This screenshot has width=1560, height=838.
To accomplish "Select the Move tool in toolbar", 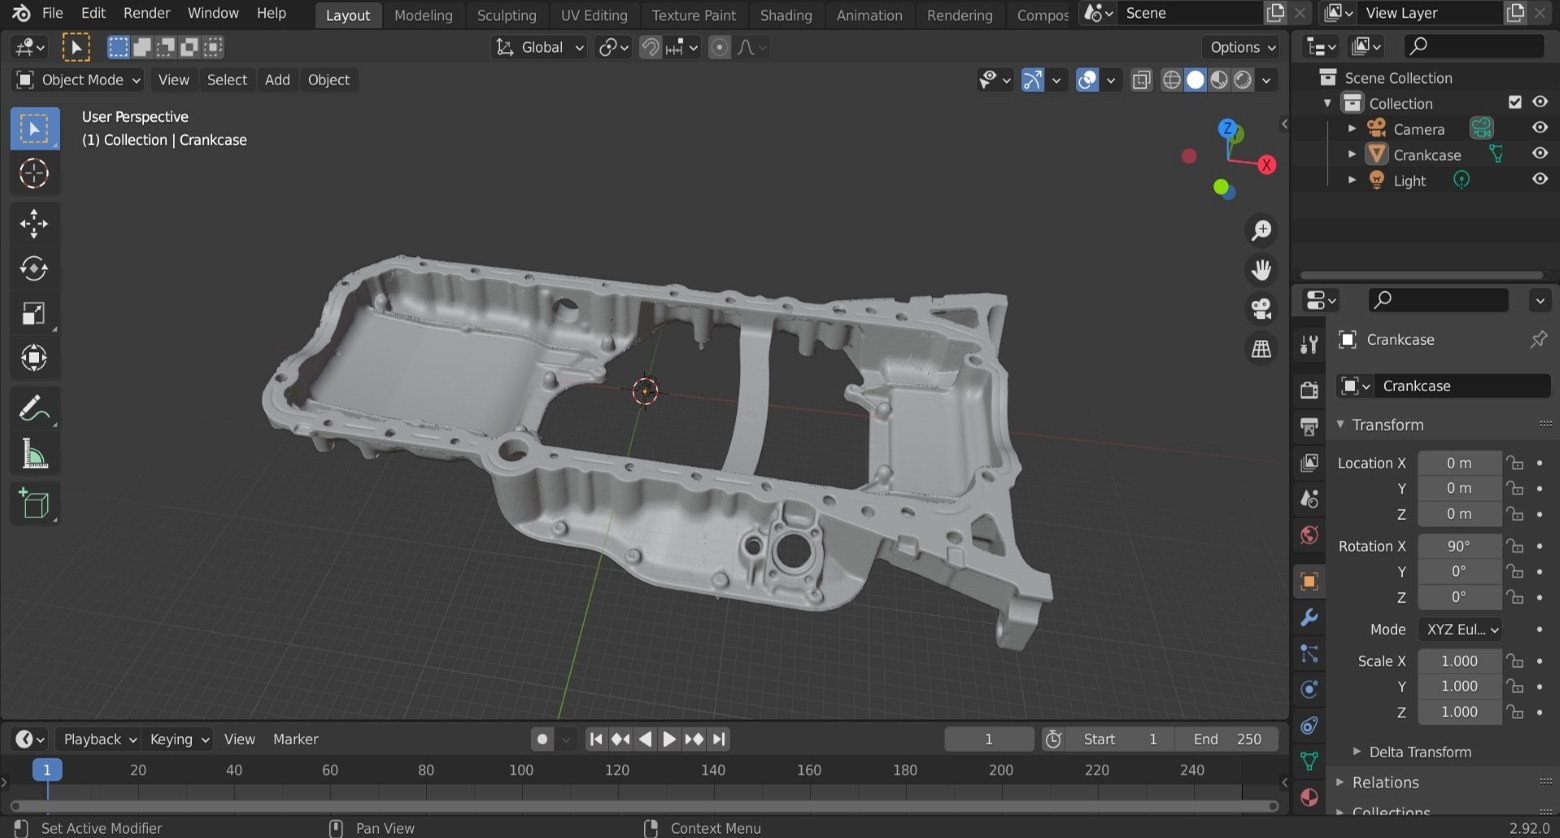I will click(34, 223).
